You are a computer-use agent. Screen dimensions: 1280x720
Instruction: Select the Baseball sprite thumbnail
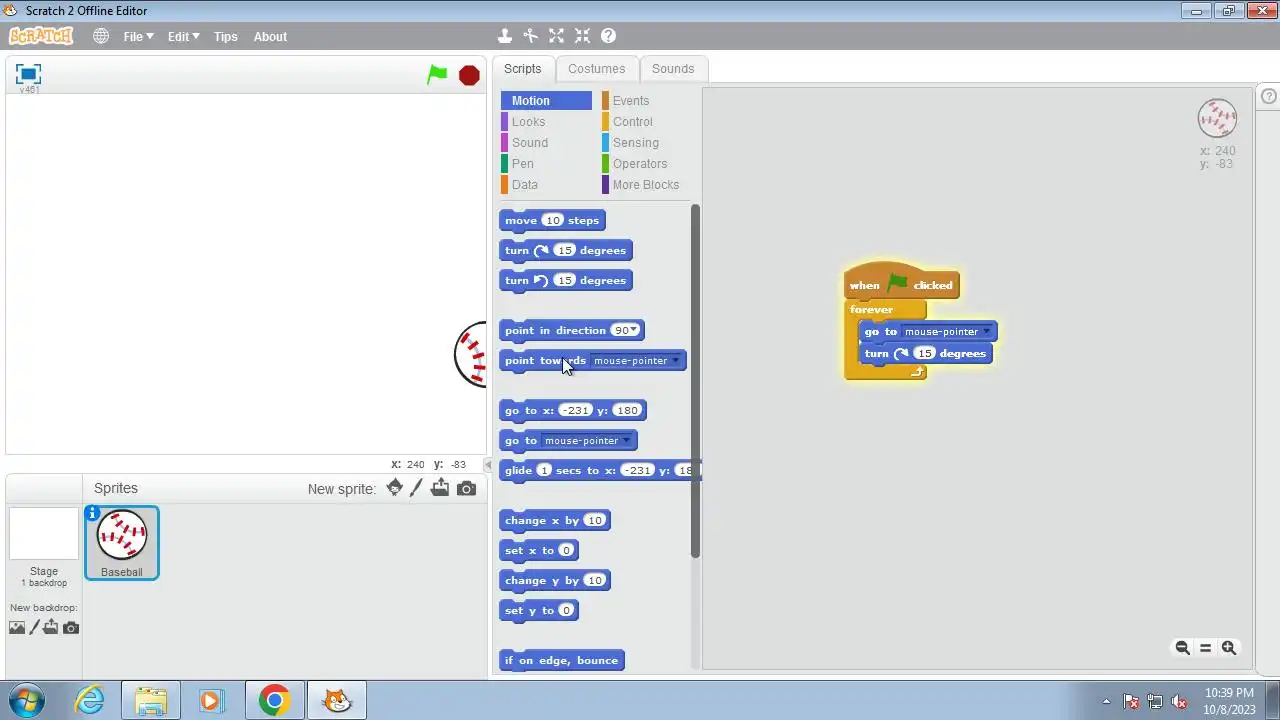[121, 543]
